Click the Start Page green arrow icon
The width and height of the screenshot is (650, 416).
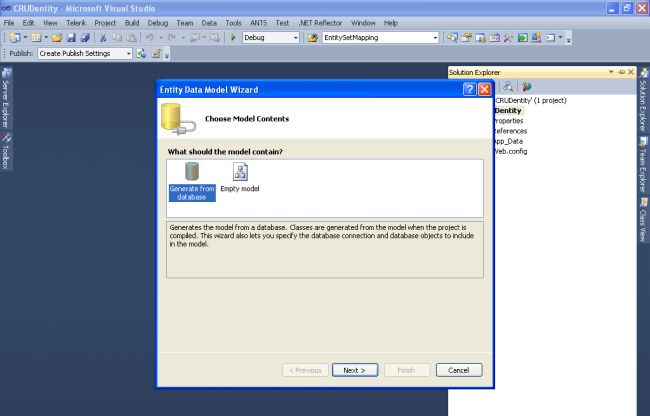[522, 38]
